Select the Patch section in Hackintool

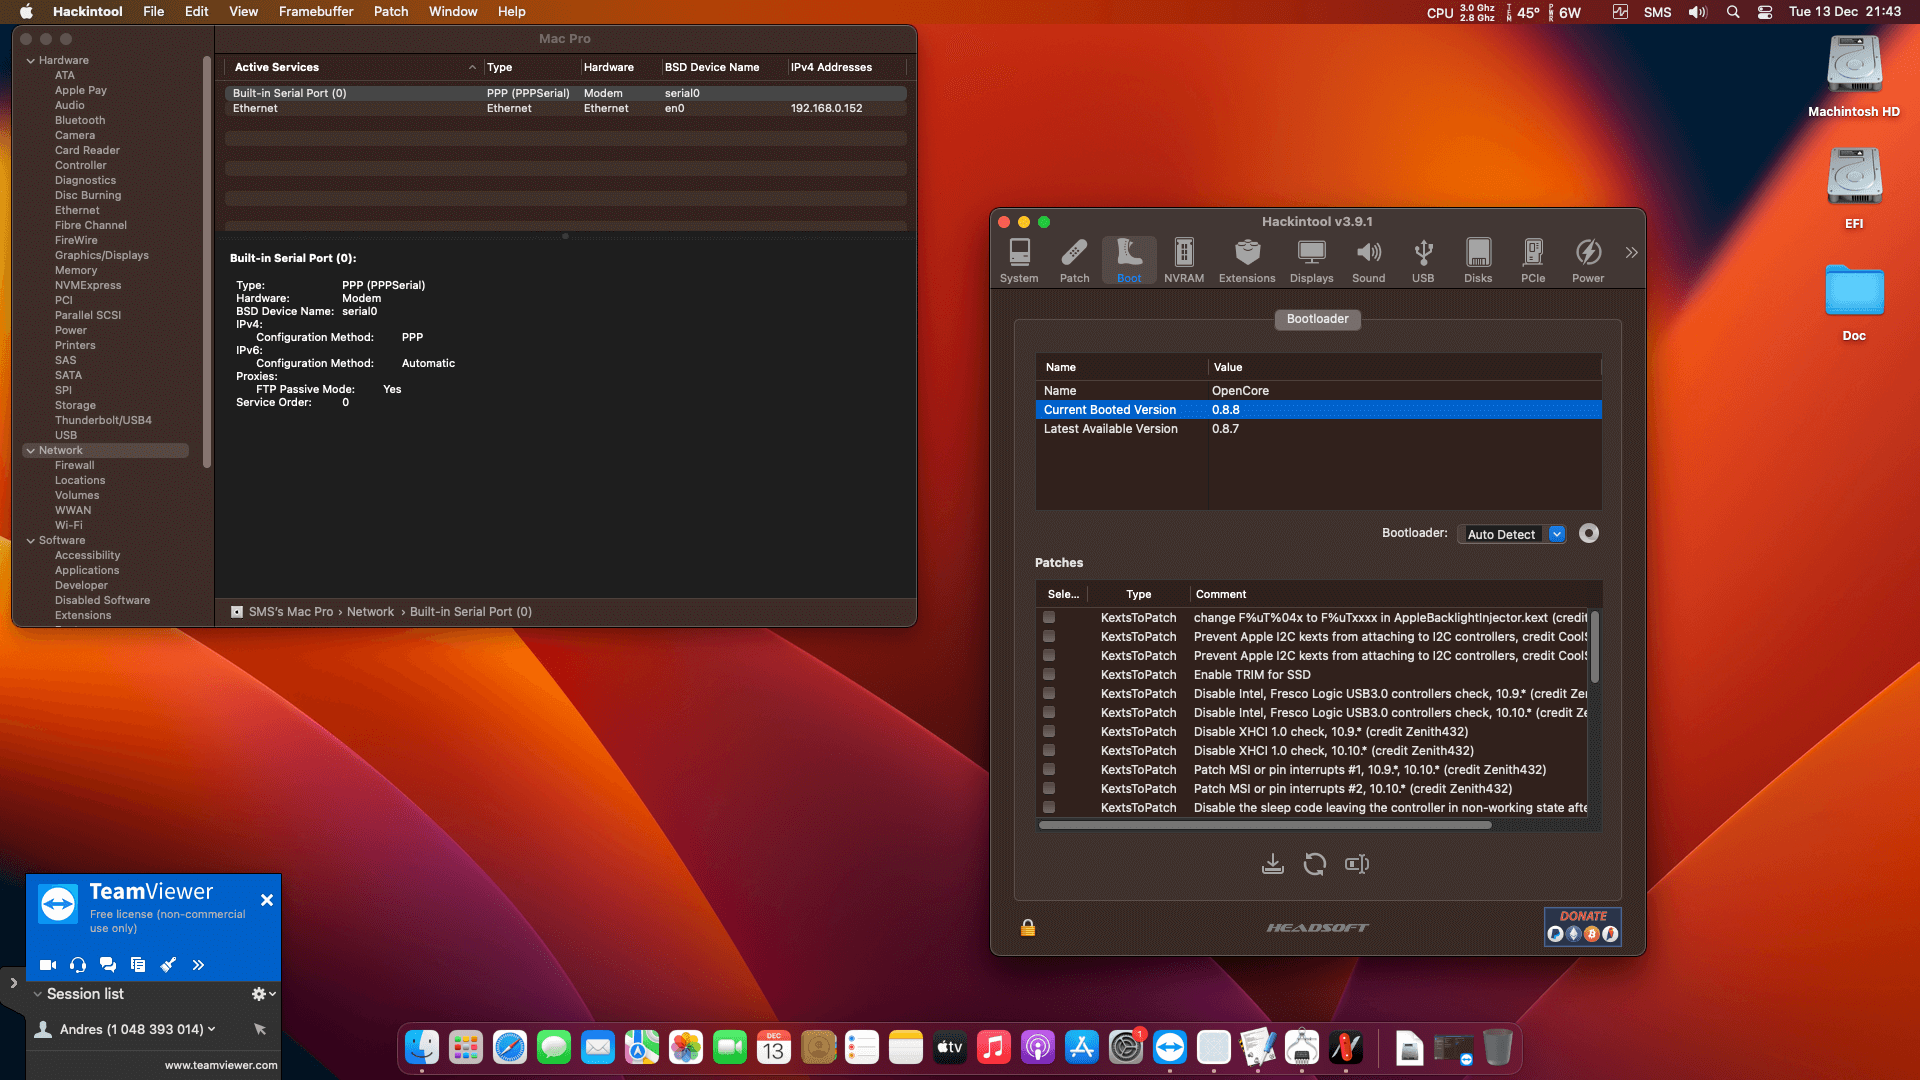pyautogui.click(x=1074, y=260)
